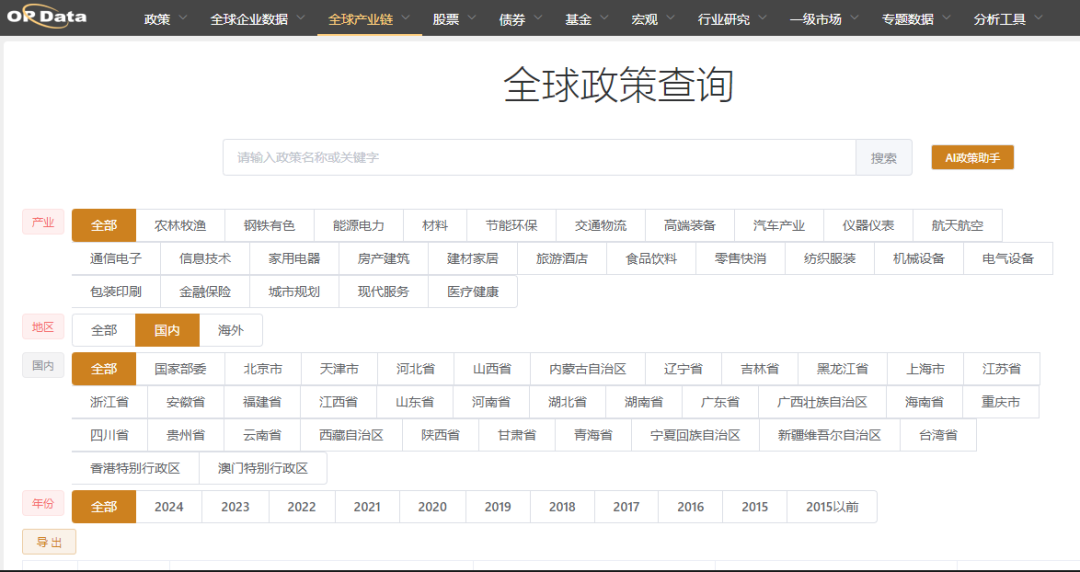1080x572 pixels.
Task: Filter policies by 北京市
Action: point(263,369)
